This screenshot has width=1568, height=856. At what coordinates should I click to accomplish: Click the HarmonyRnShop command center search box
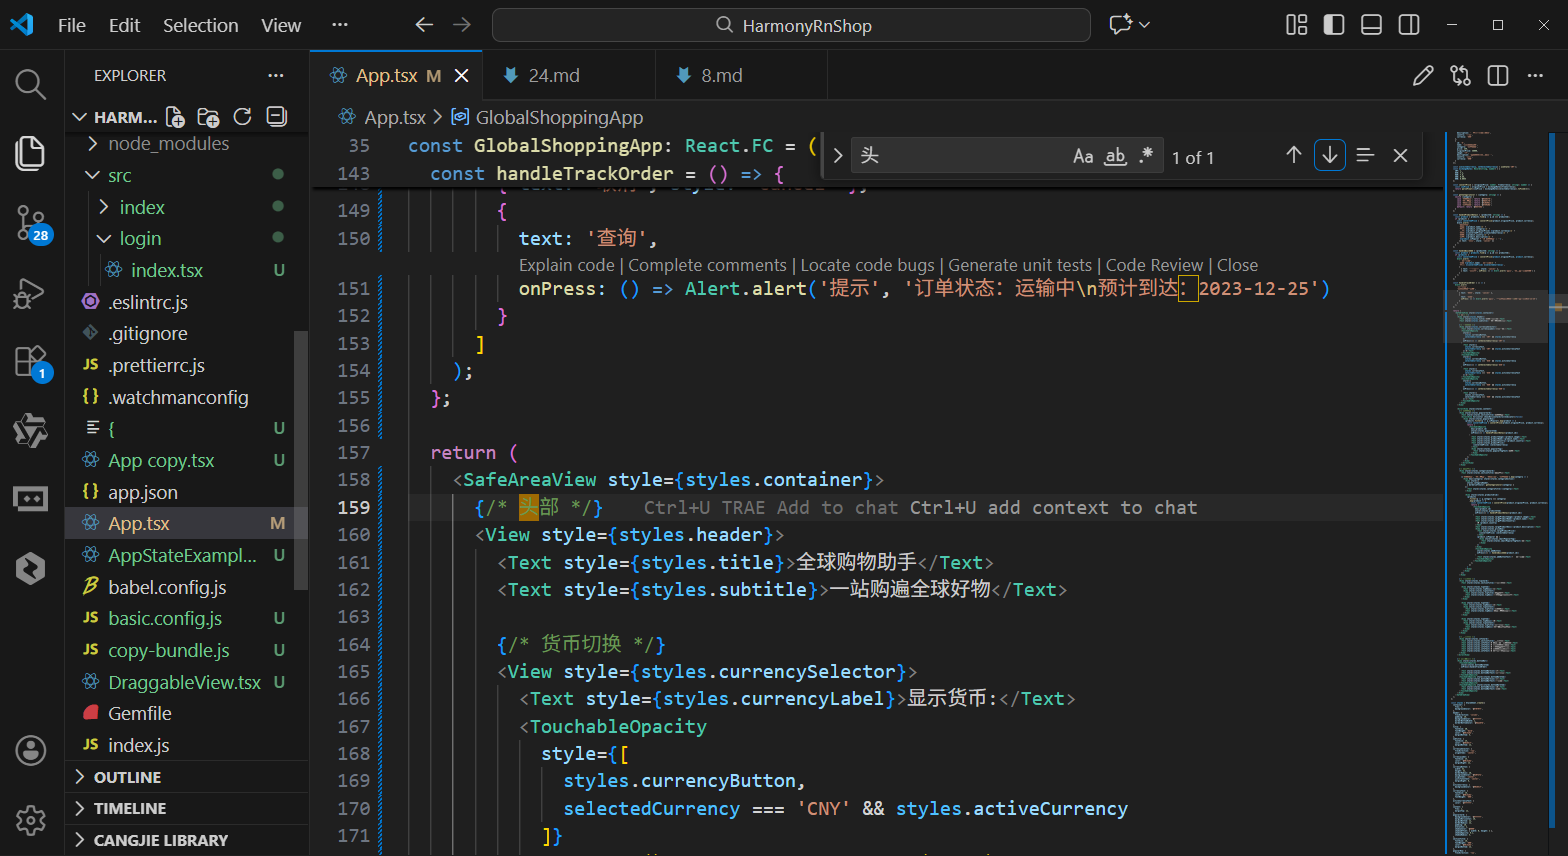(x=791, y=25)
